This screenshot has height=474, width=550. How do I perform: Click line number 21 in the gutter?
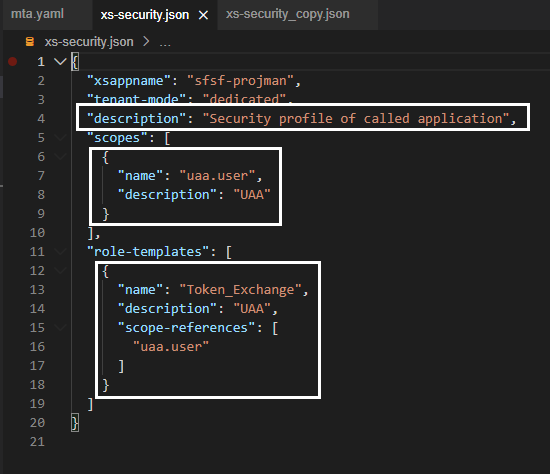click(x=37, y=442)
